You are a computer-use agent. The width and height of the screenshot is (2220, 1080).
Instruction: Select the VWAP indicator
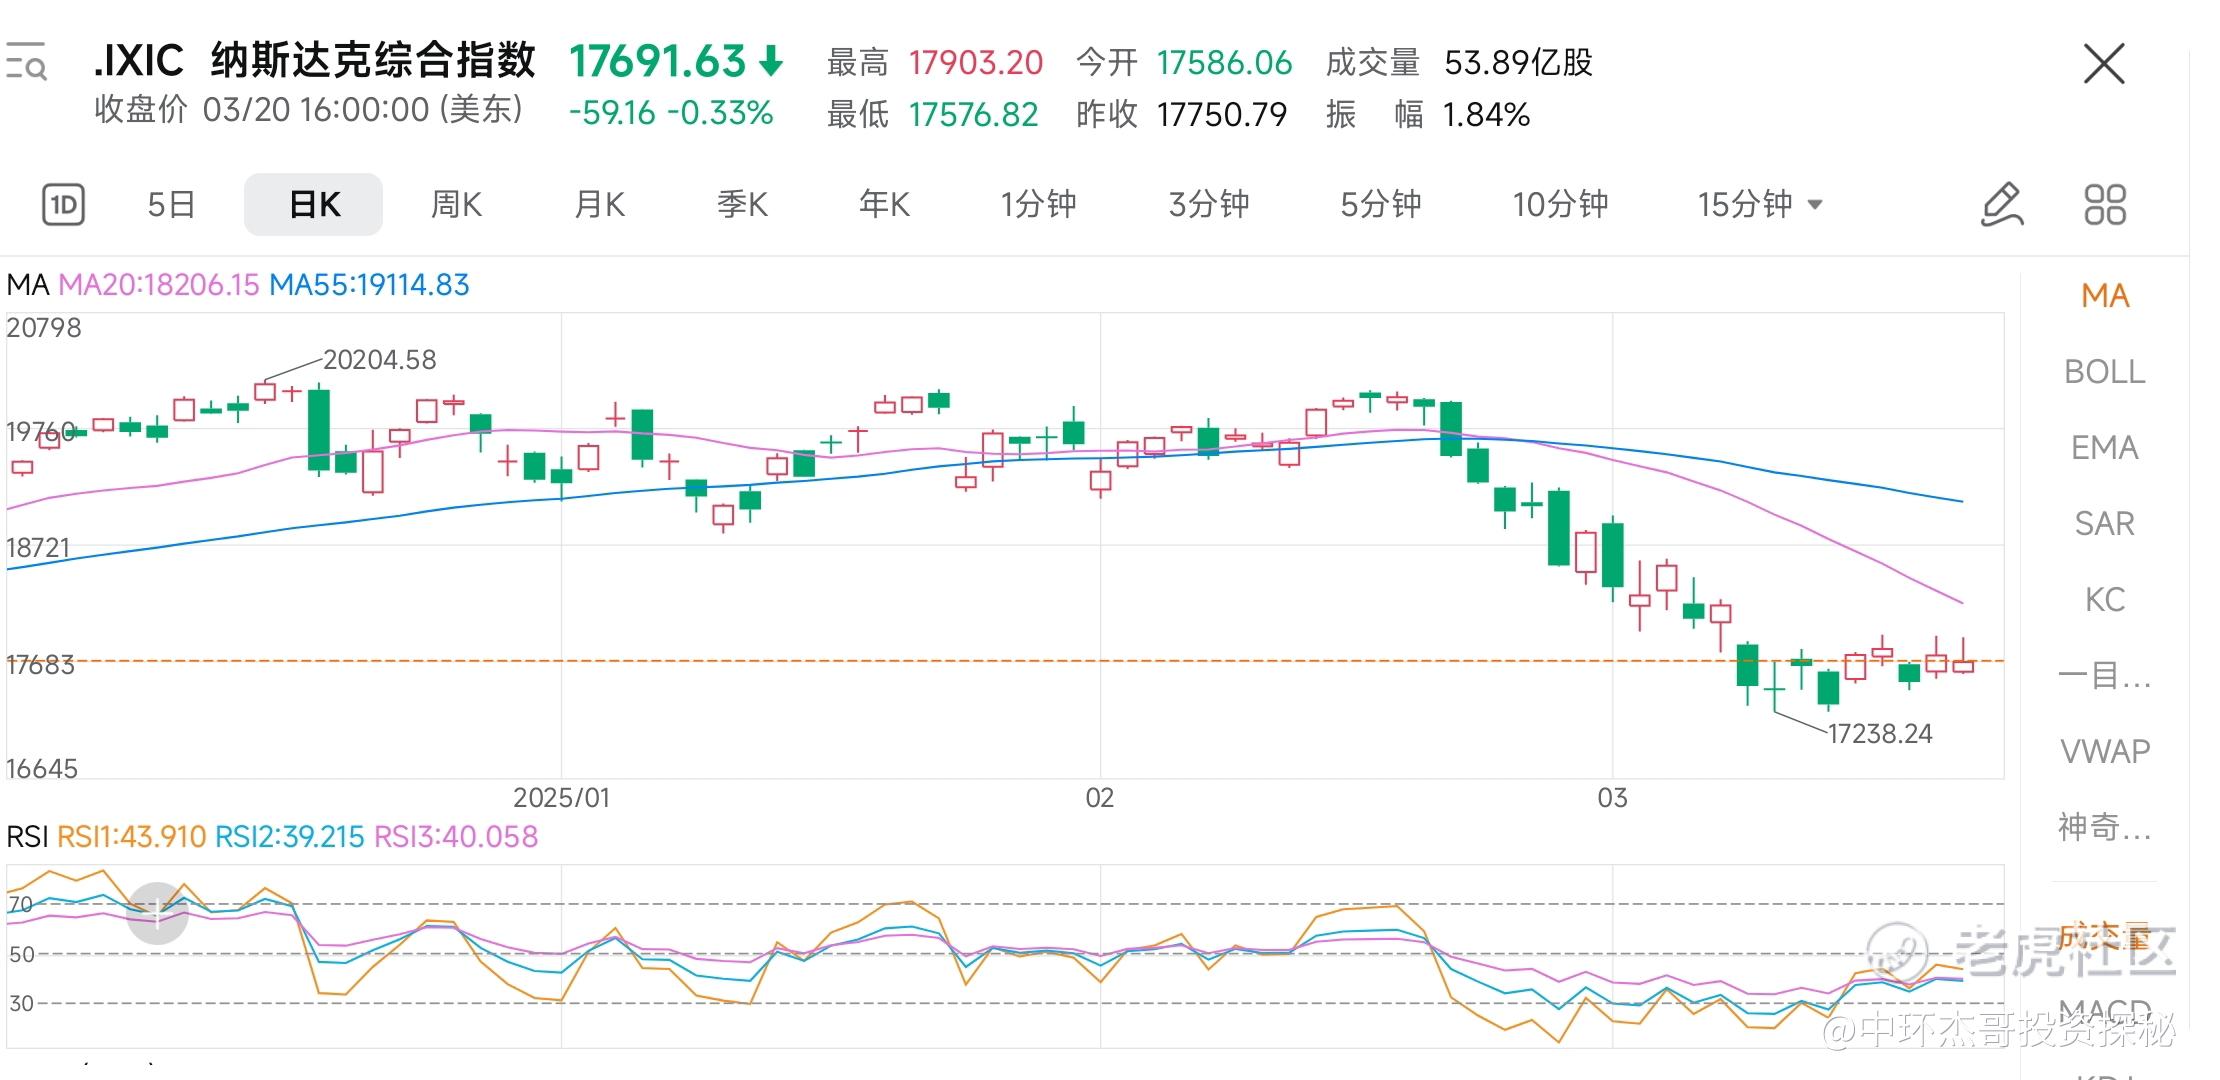click(x=2104, y=751)
